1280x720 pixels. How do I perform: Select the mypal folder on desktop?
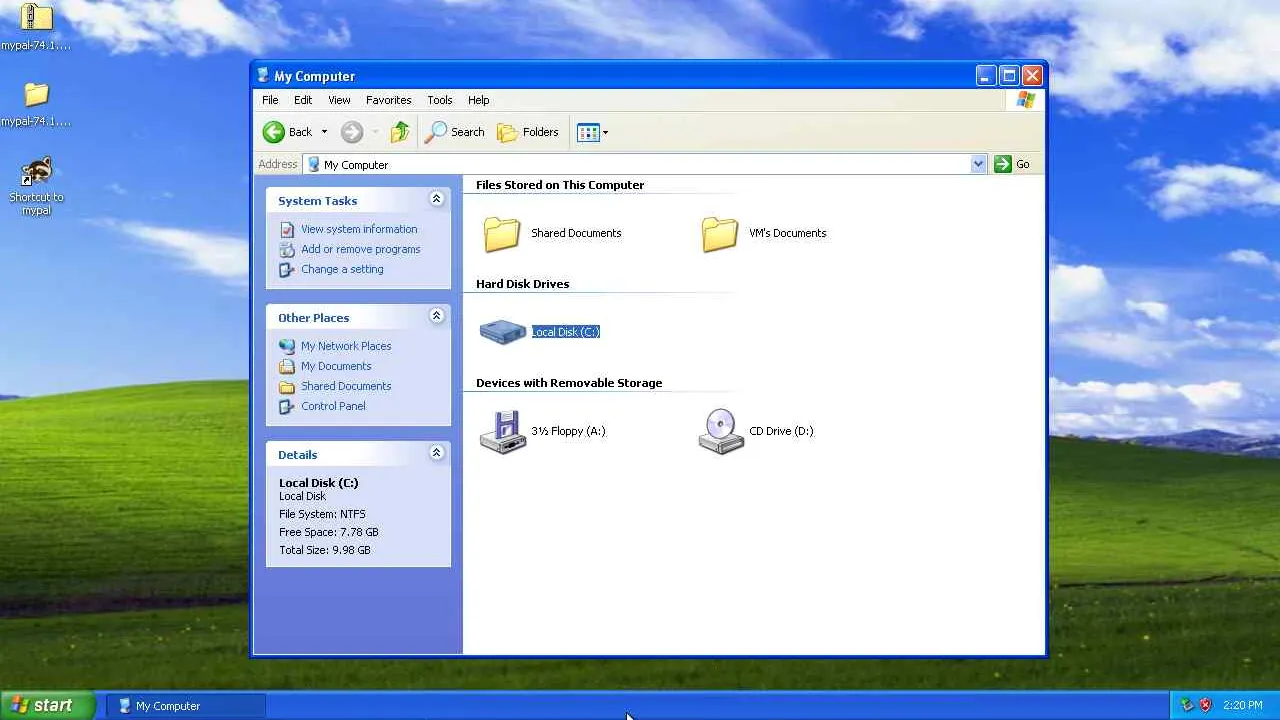pyautogui.click(x=36, y=95)
